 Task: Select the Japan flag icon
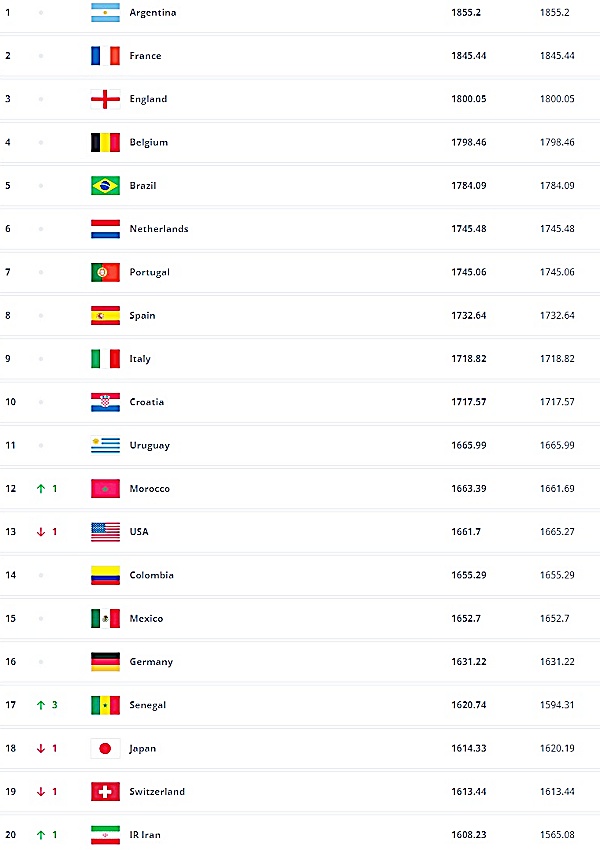[x=105, y=748]
